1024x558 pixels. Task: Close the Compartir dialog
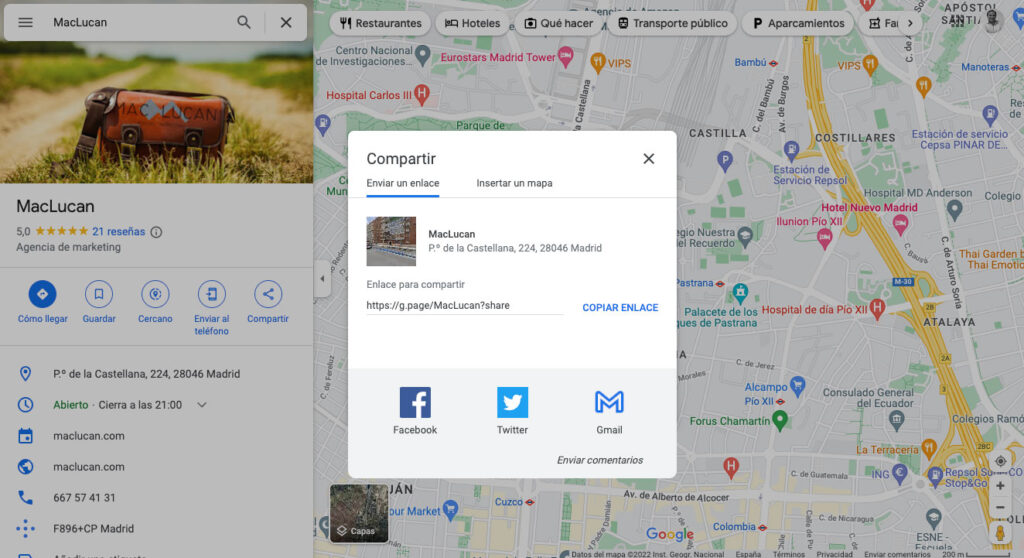(x=648, y=159)
